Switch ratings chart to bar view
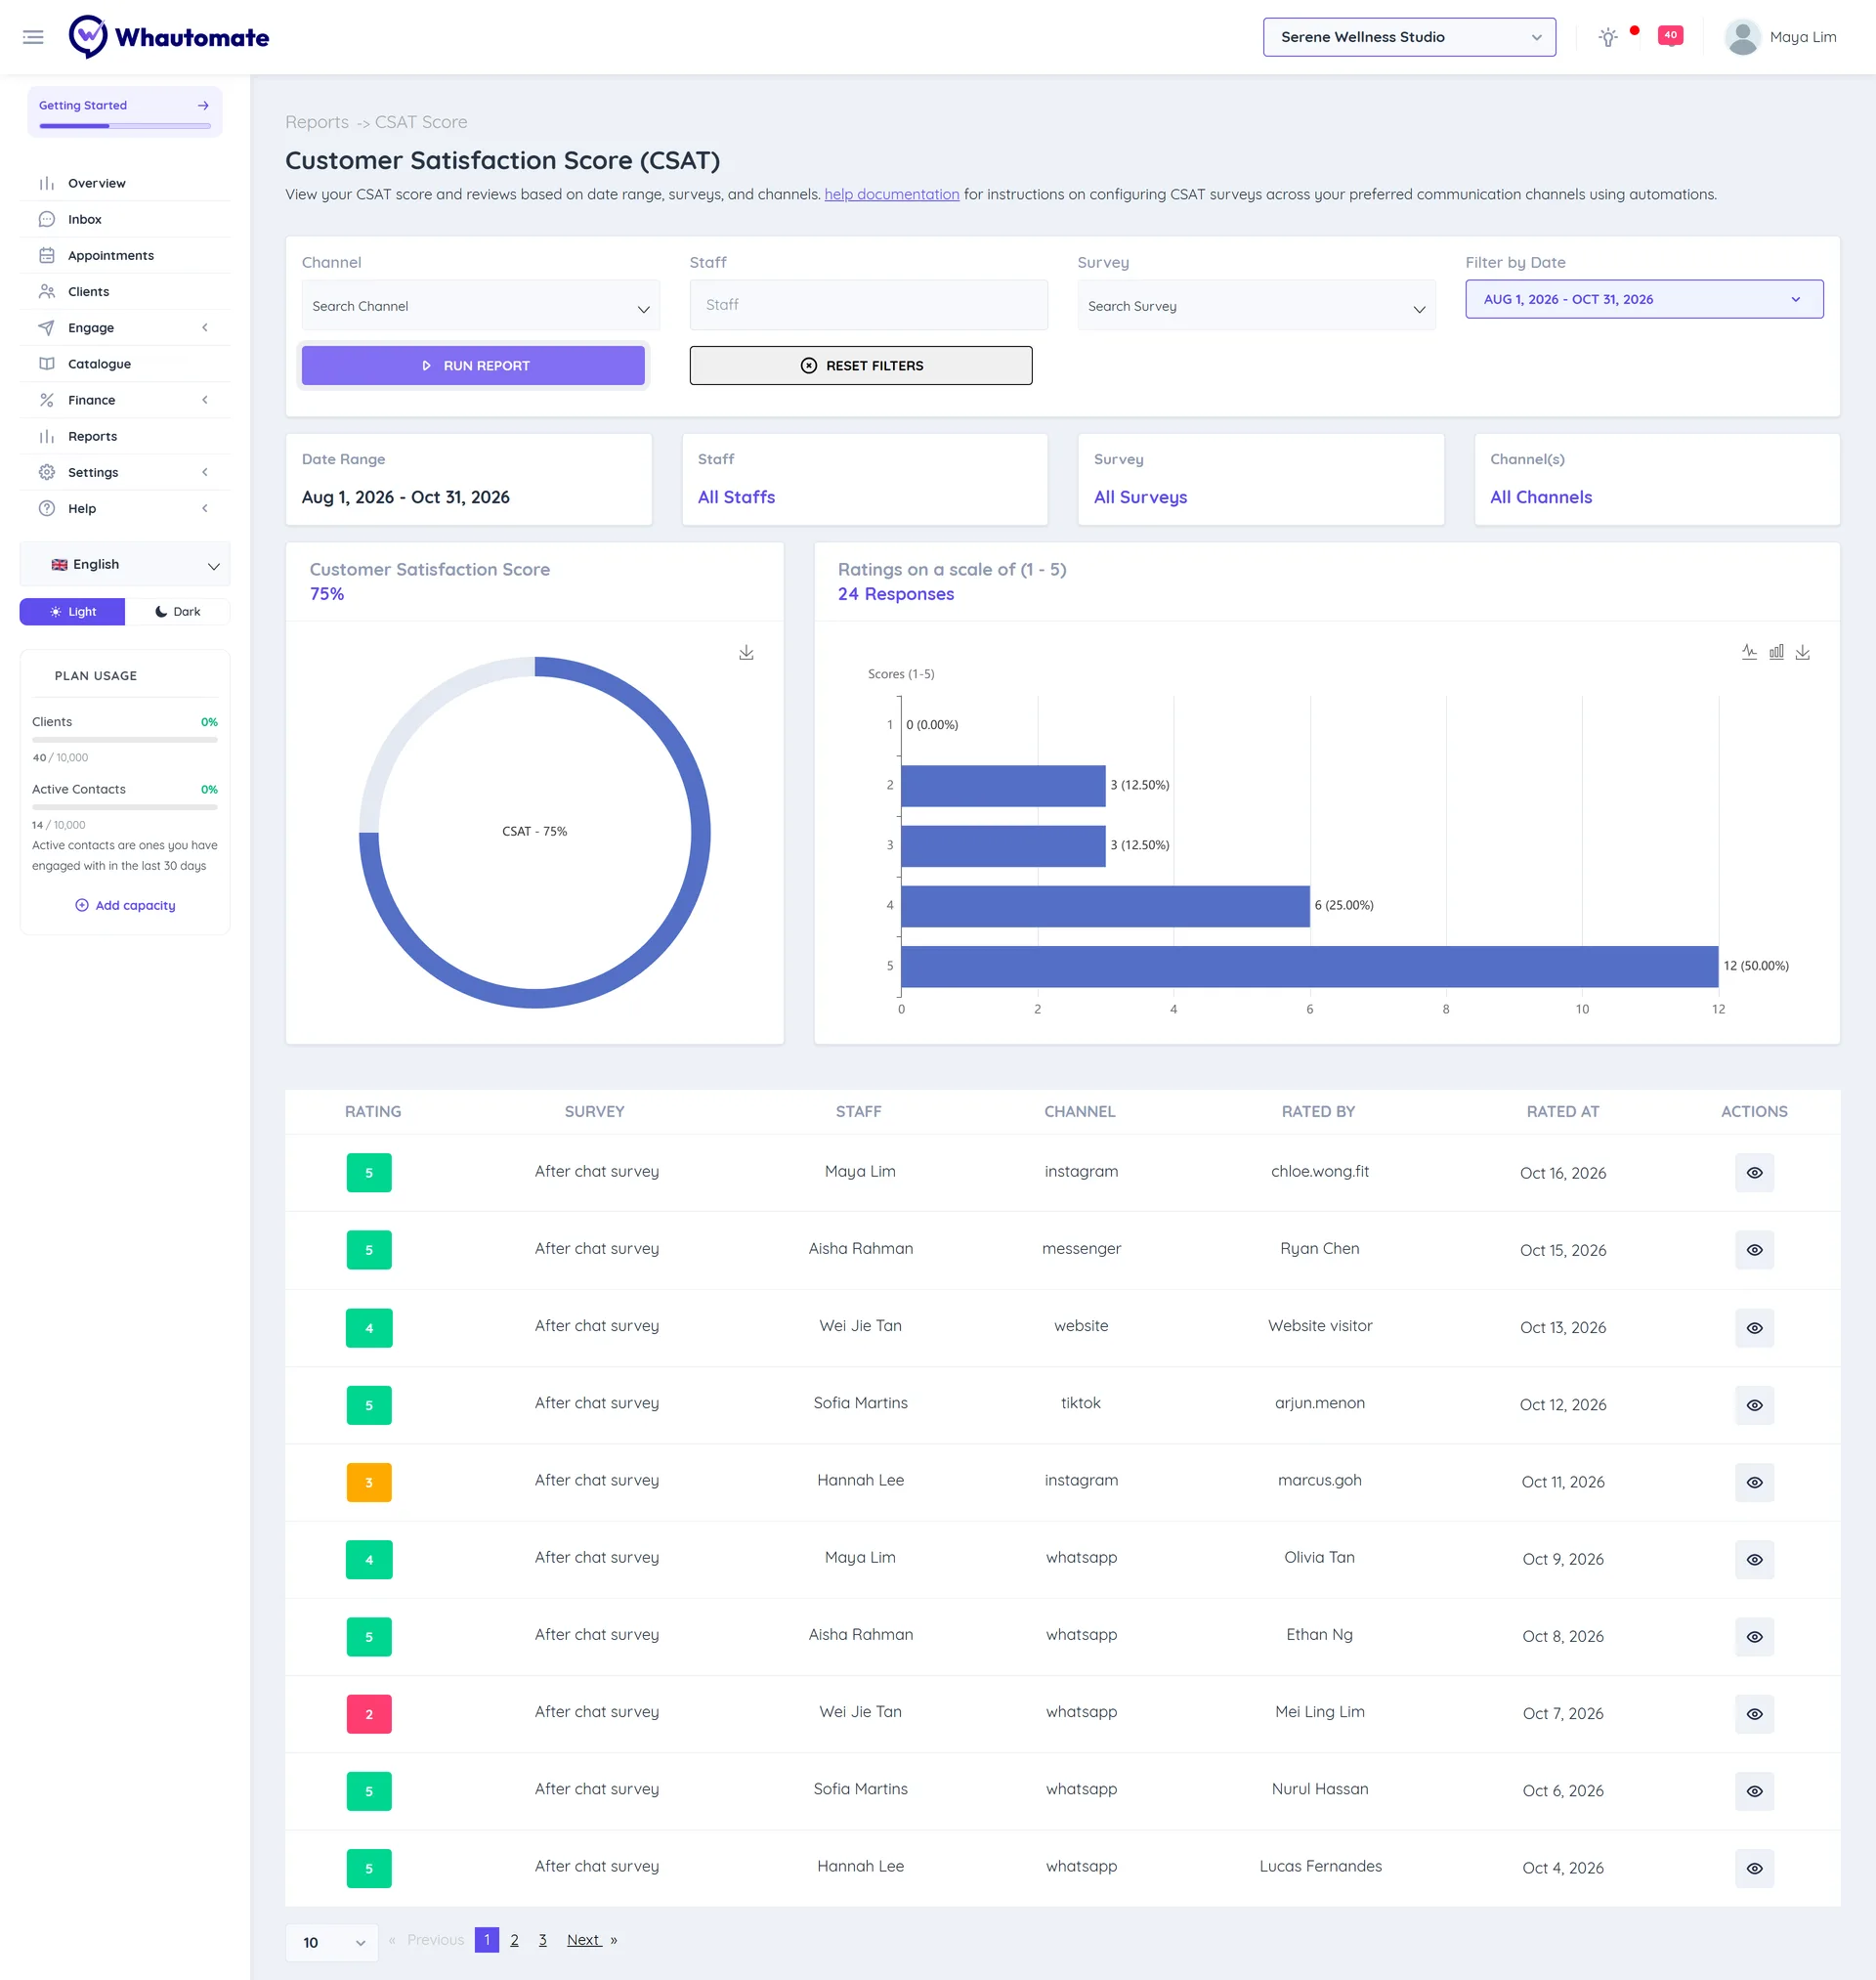Image resolution: width=1876 pixels, height=1980 pixels. [x=1776, y=652]
